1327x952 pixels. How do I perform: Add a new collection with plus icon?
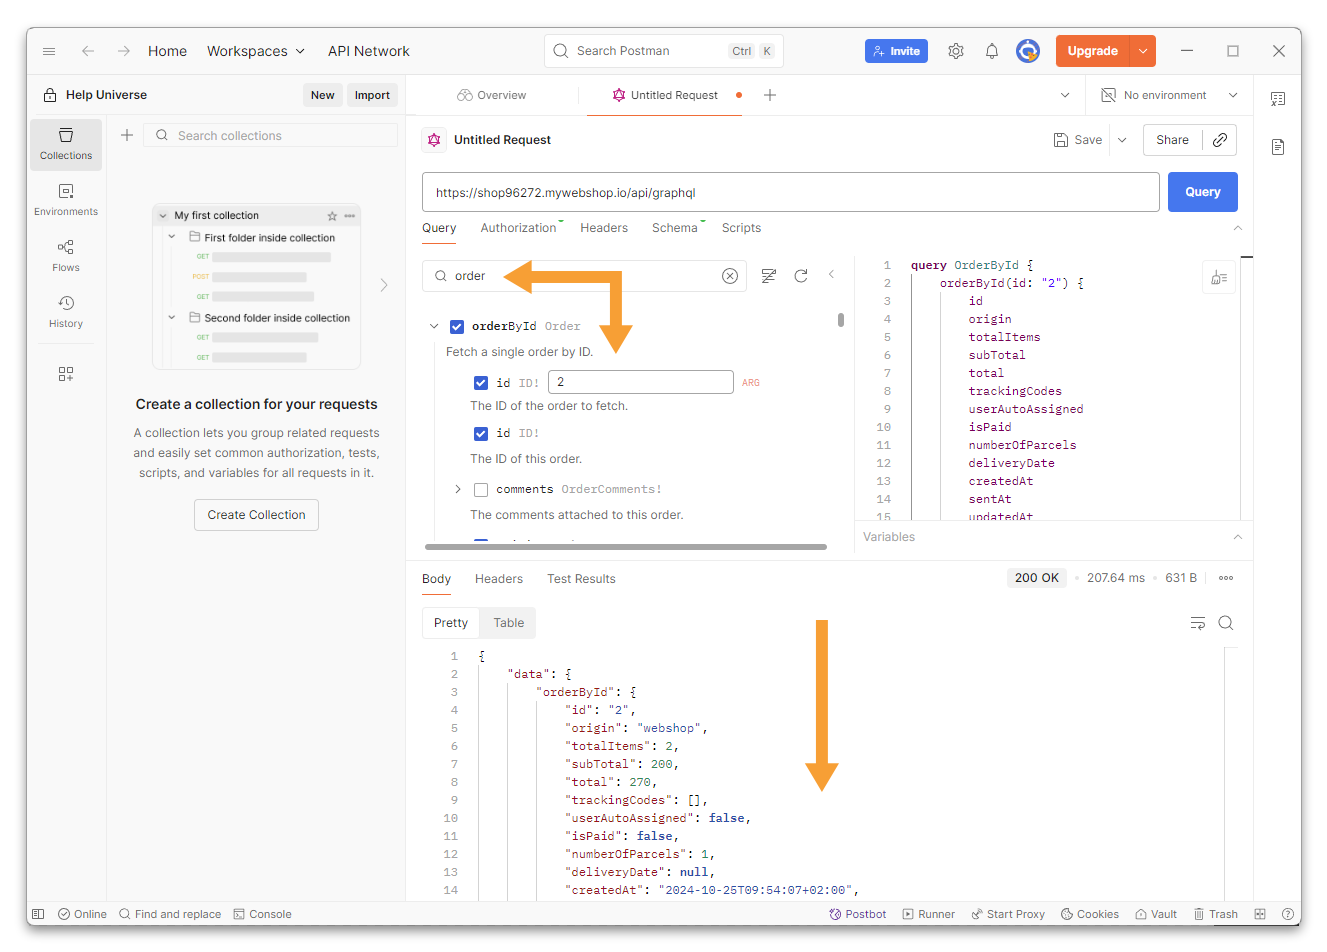[x=127, y=135]
